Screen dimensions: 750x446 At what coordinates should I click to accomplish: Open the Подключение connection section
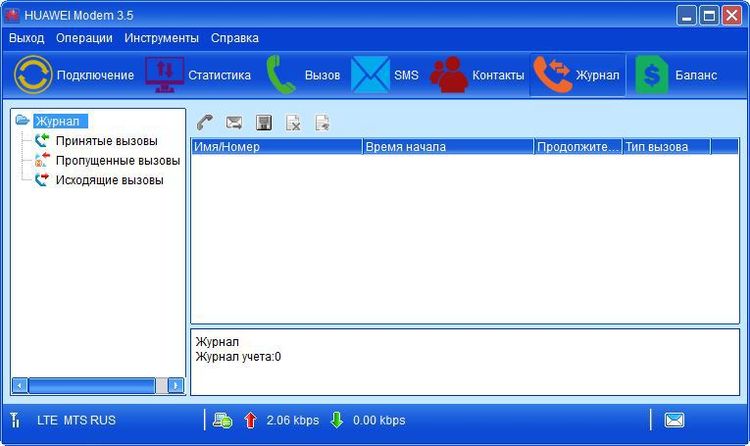click(x=74, y=75)
